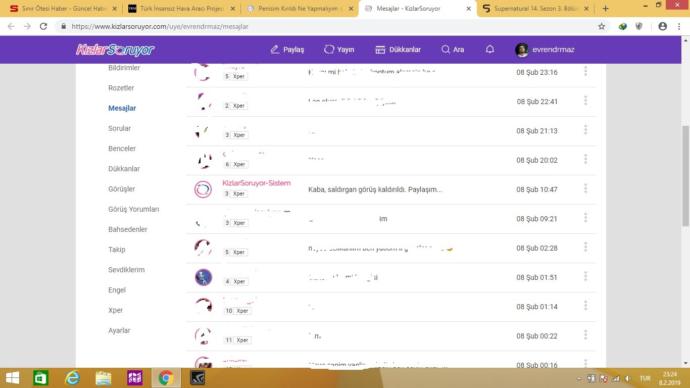Click the 10 Xper badge
The width and height of the screenshot is (690, 388).
[x=238, y=311]
